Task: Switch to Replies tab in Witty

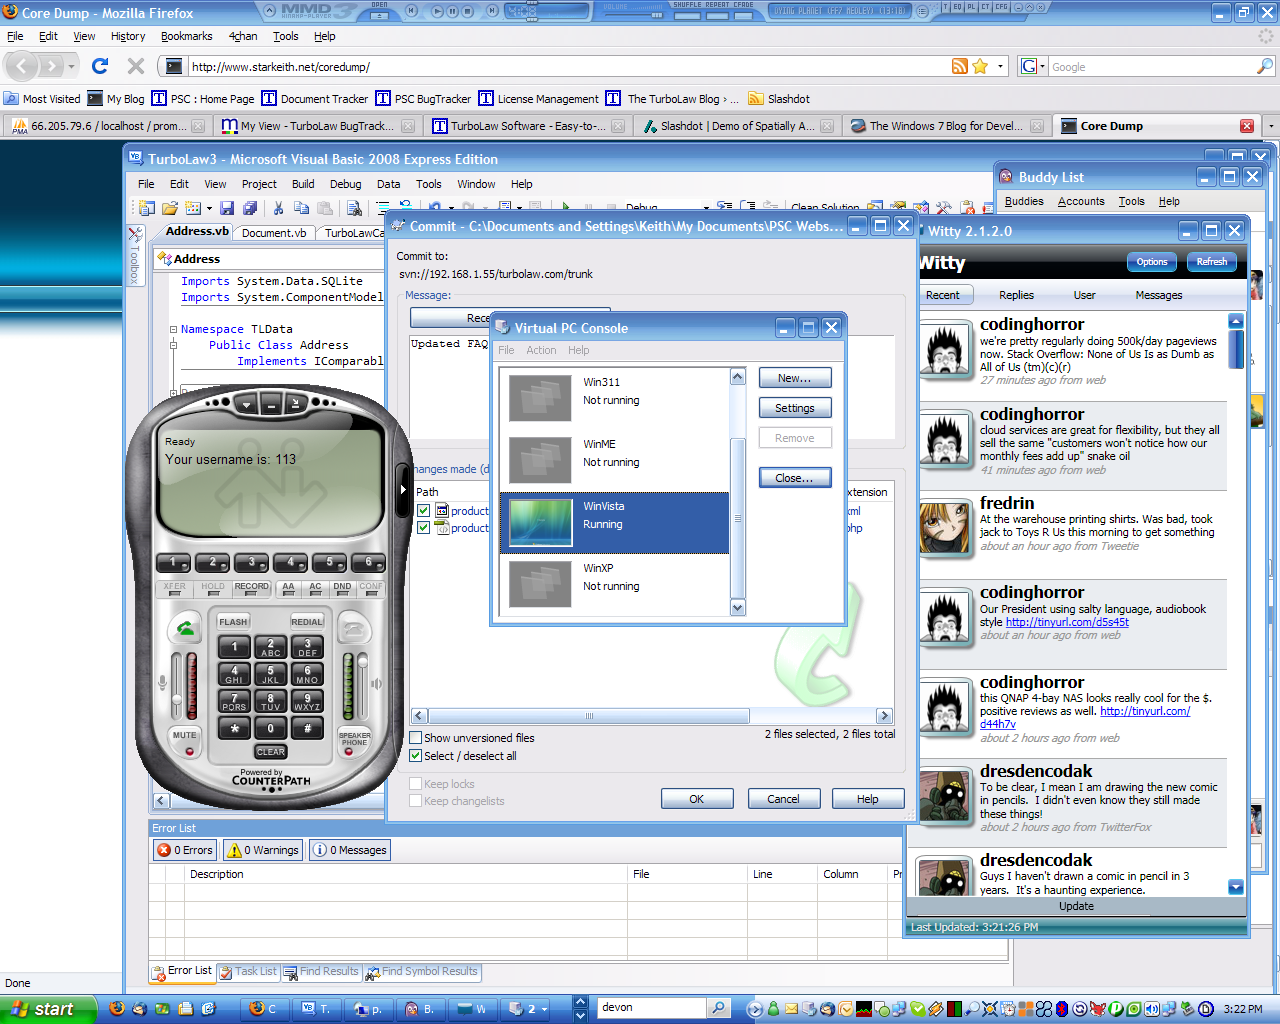Action: [1016, 295]
